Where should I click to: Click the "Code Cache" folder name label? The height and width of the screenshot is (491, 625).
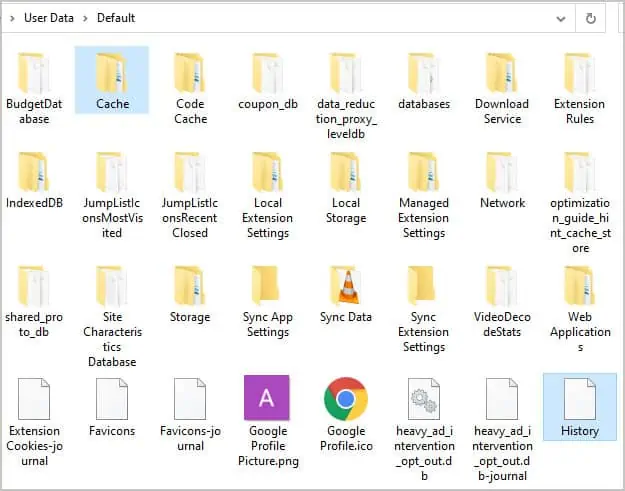point(191,112)
